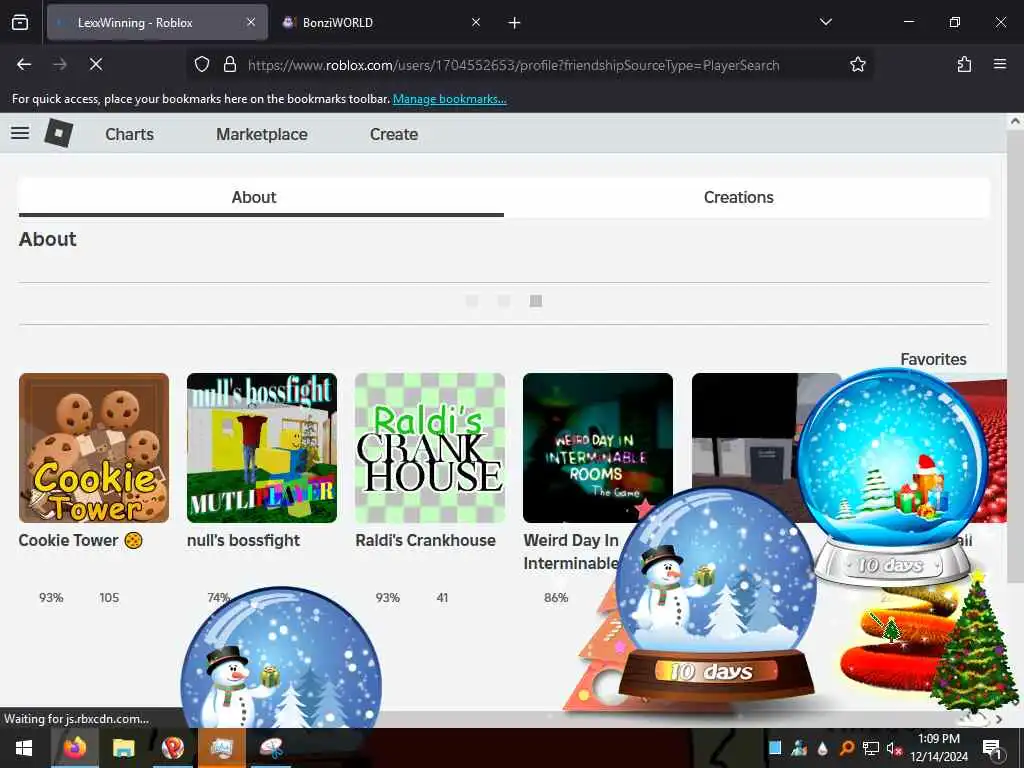Image resolution: width=1024 pixels, height=768 pixels.
Task: Click the Roblox logo home icon
Action: click(x=58, y=133)
